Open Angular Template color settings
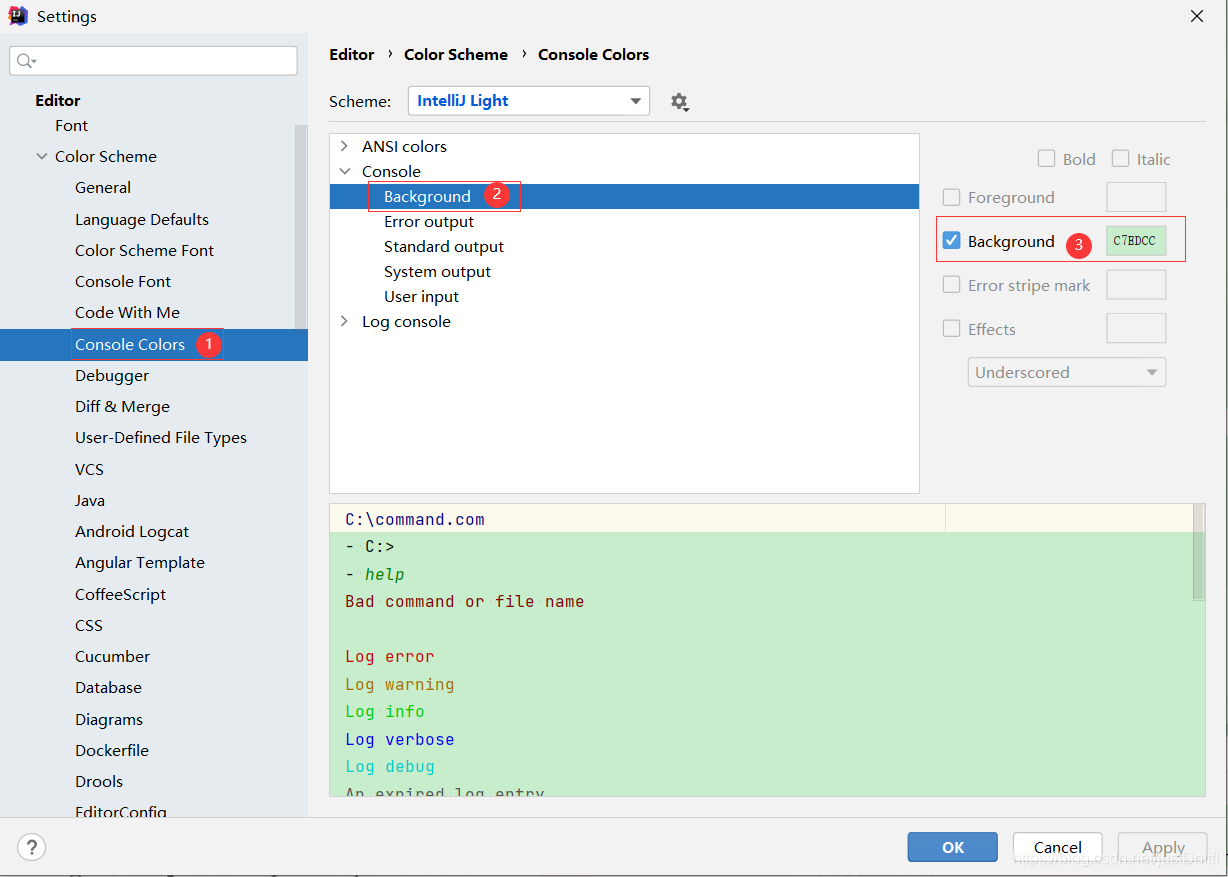The height and width of the screenshot is (877, 1228). click(140, 562)
